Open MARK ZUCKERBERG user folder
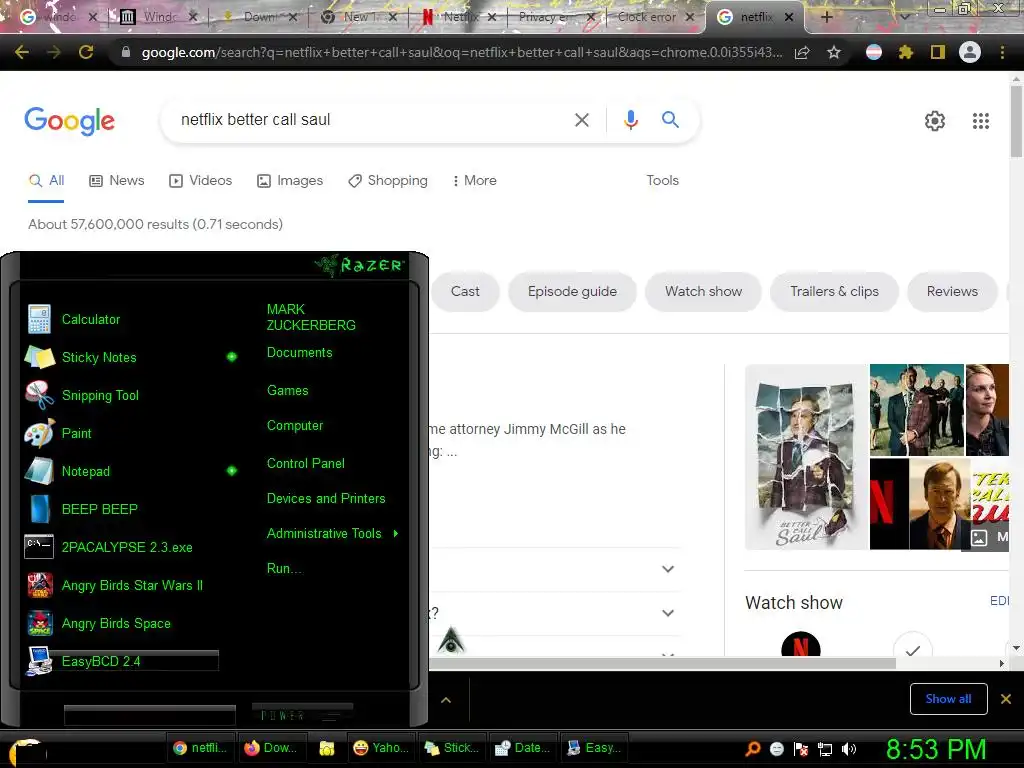 pyautogui.click(x=311, y=317)
